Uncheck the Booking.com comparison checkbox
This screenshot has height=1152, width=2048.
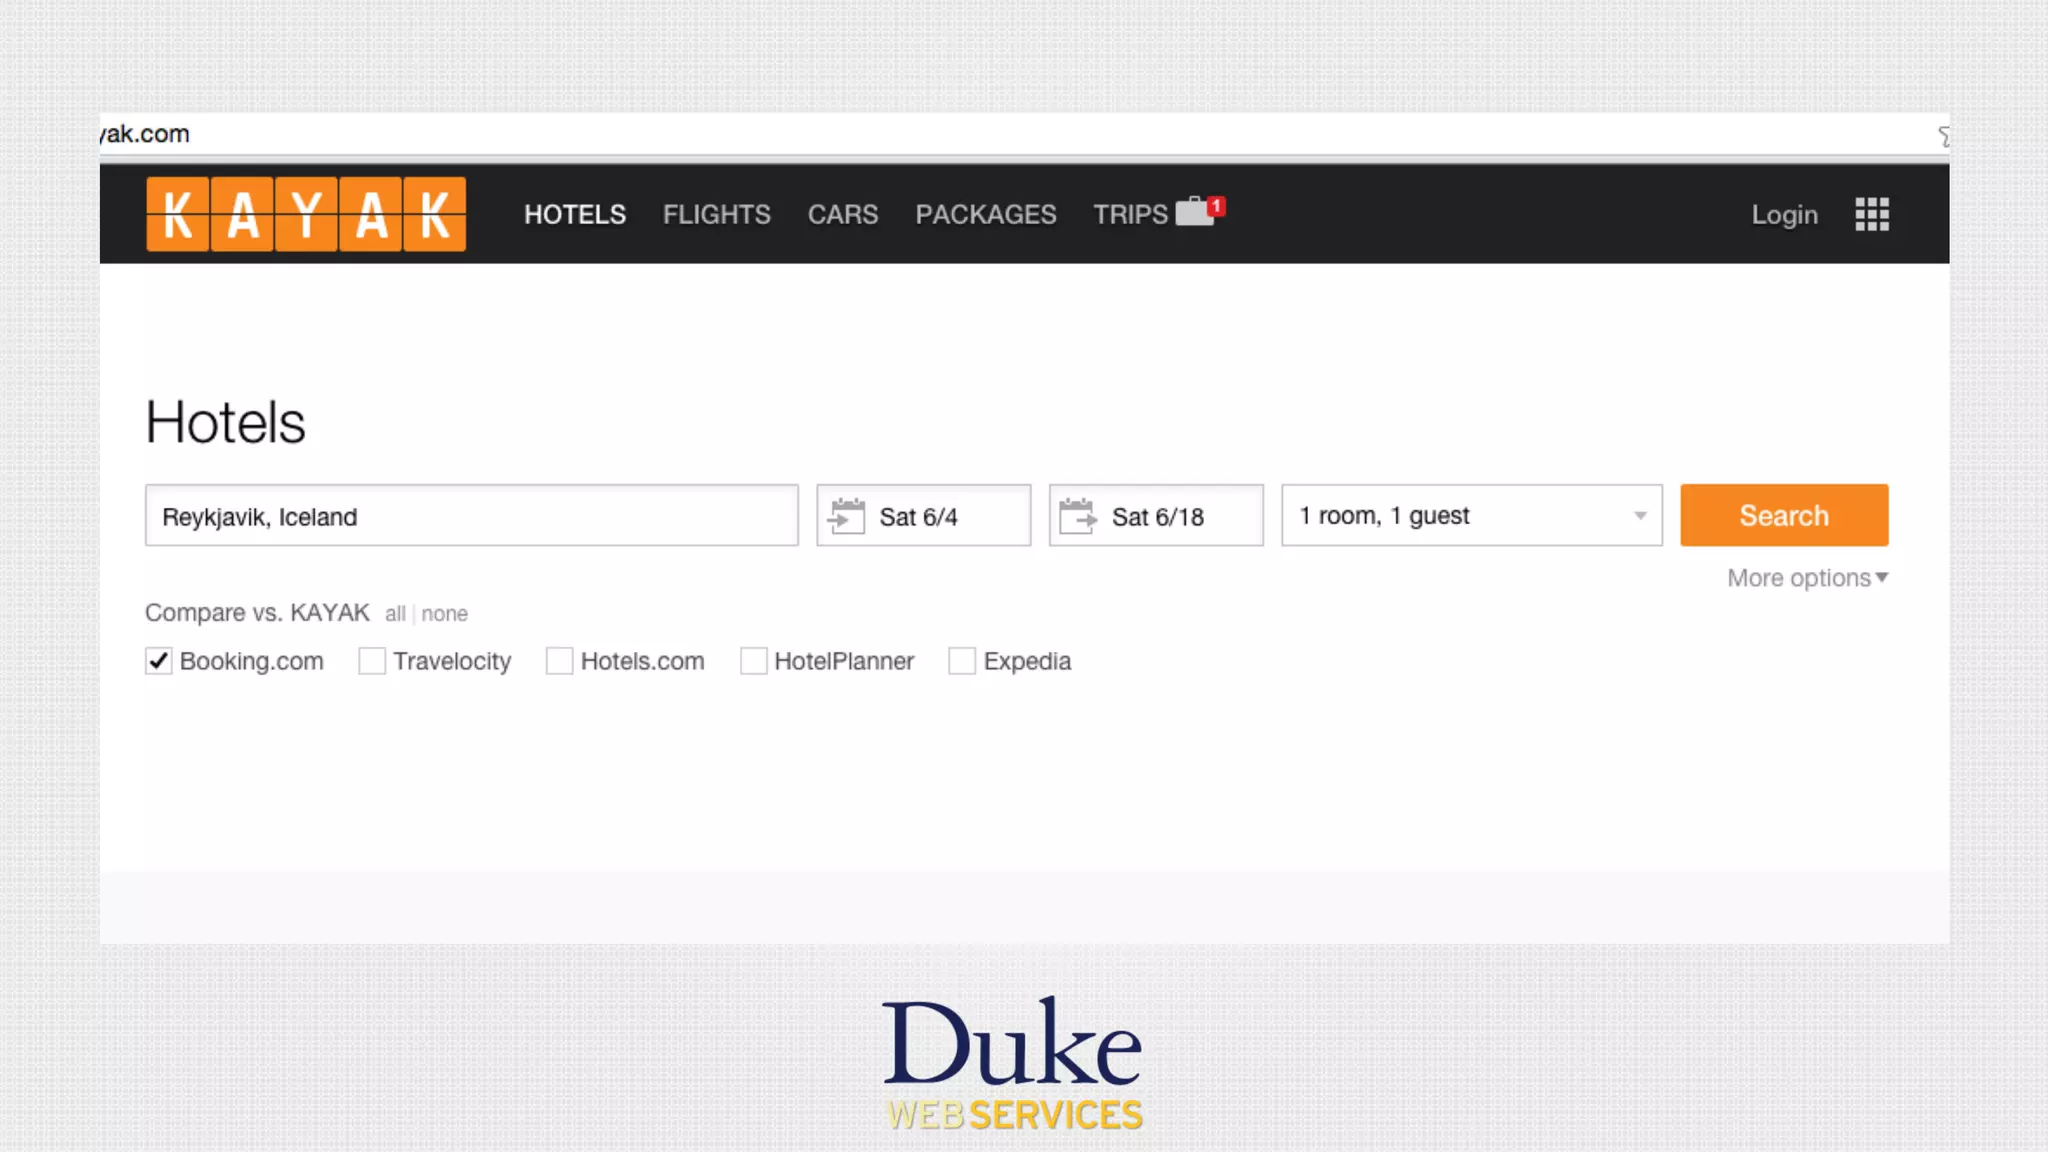click(159, 661)
